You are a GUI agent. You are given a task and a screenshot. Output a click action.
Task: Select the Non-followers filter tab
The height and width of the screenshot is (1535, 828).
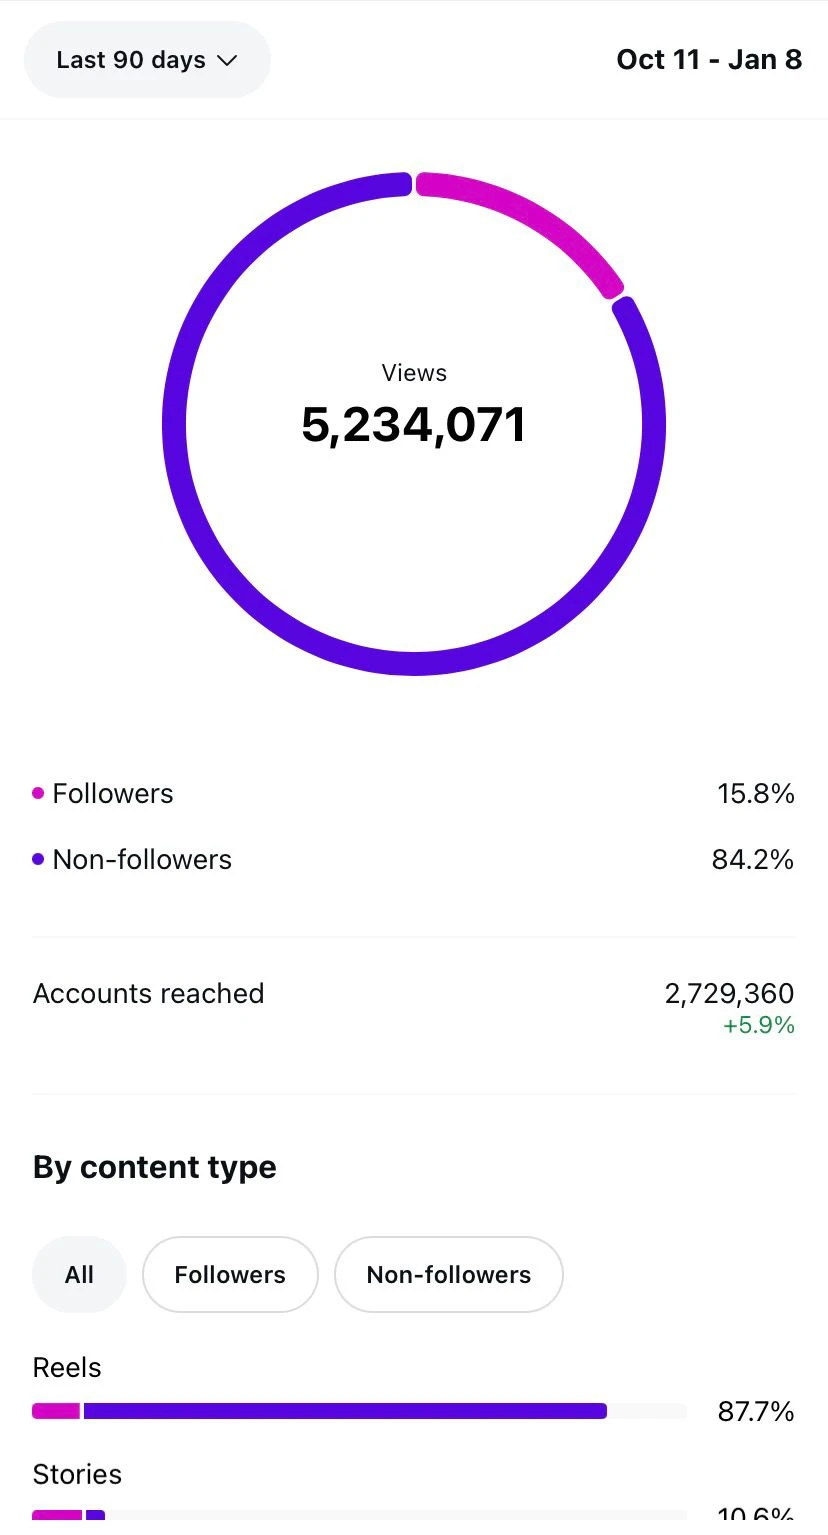pos(448,1274)
